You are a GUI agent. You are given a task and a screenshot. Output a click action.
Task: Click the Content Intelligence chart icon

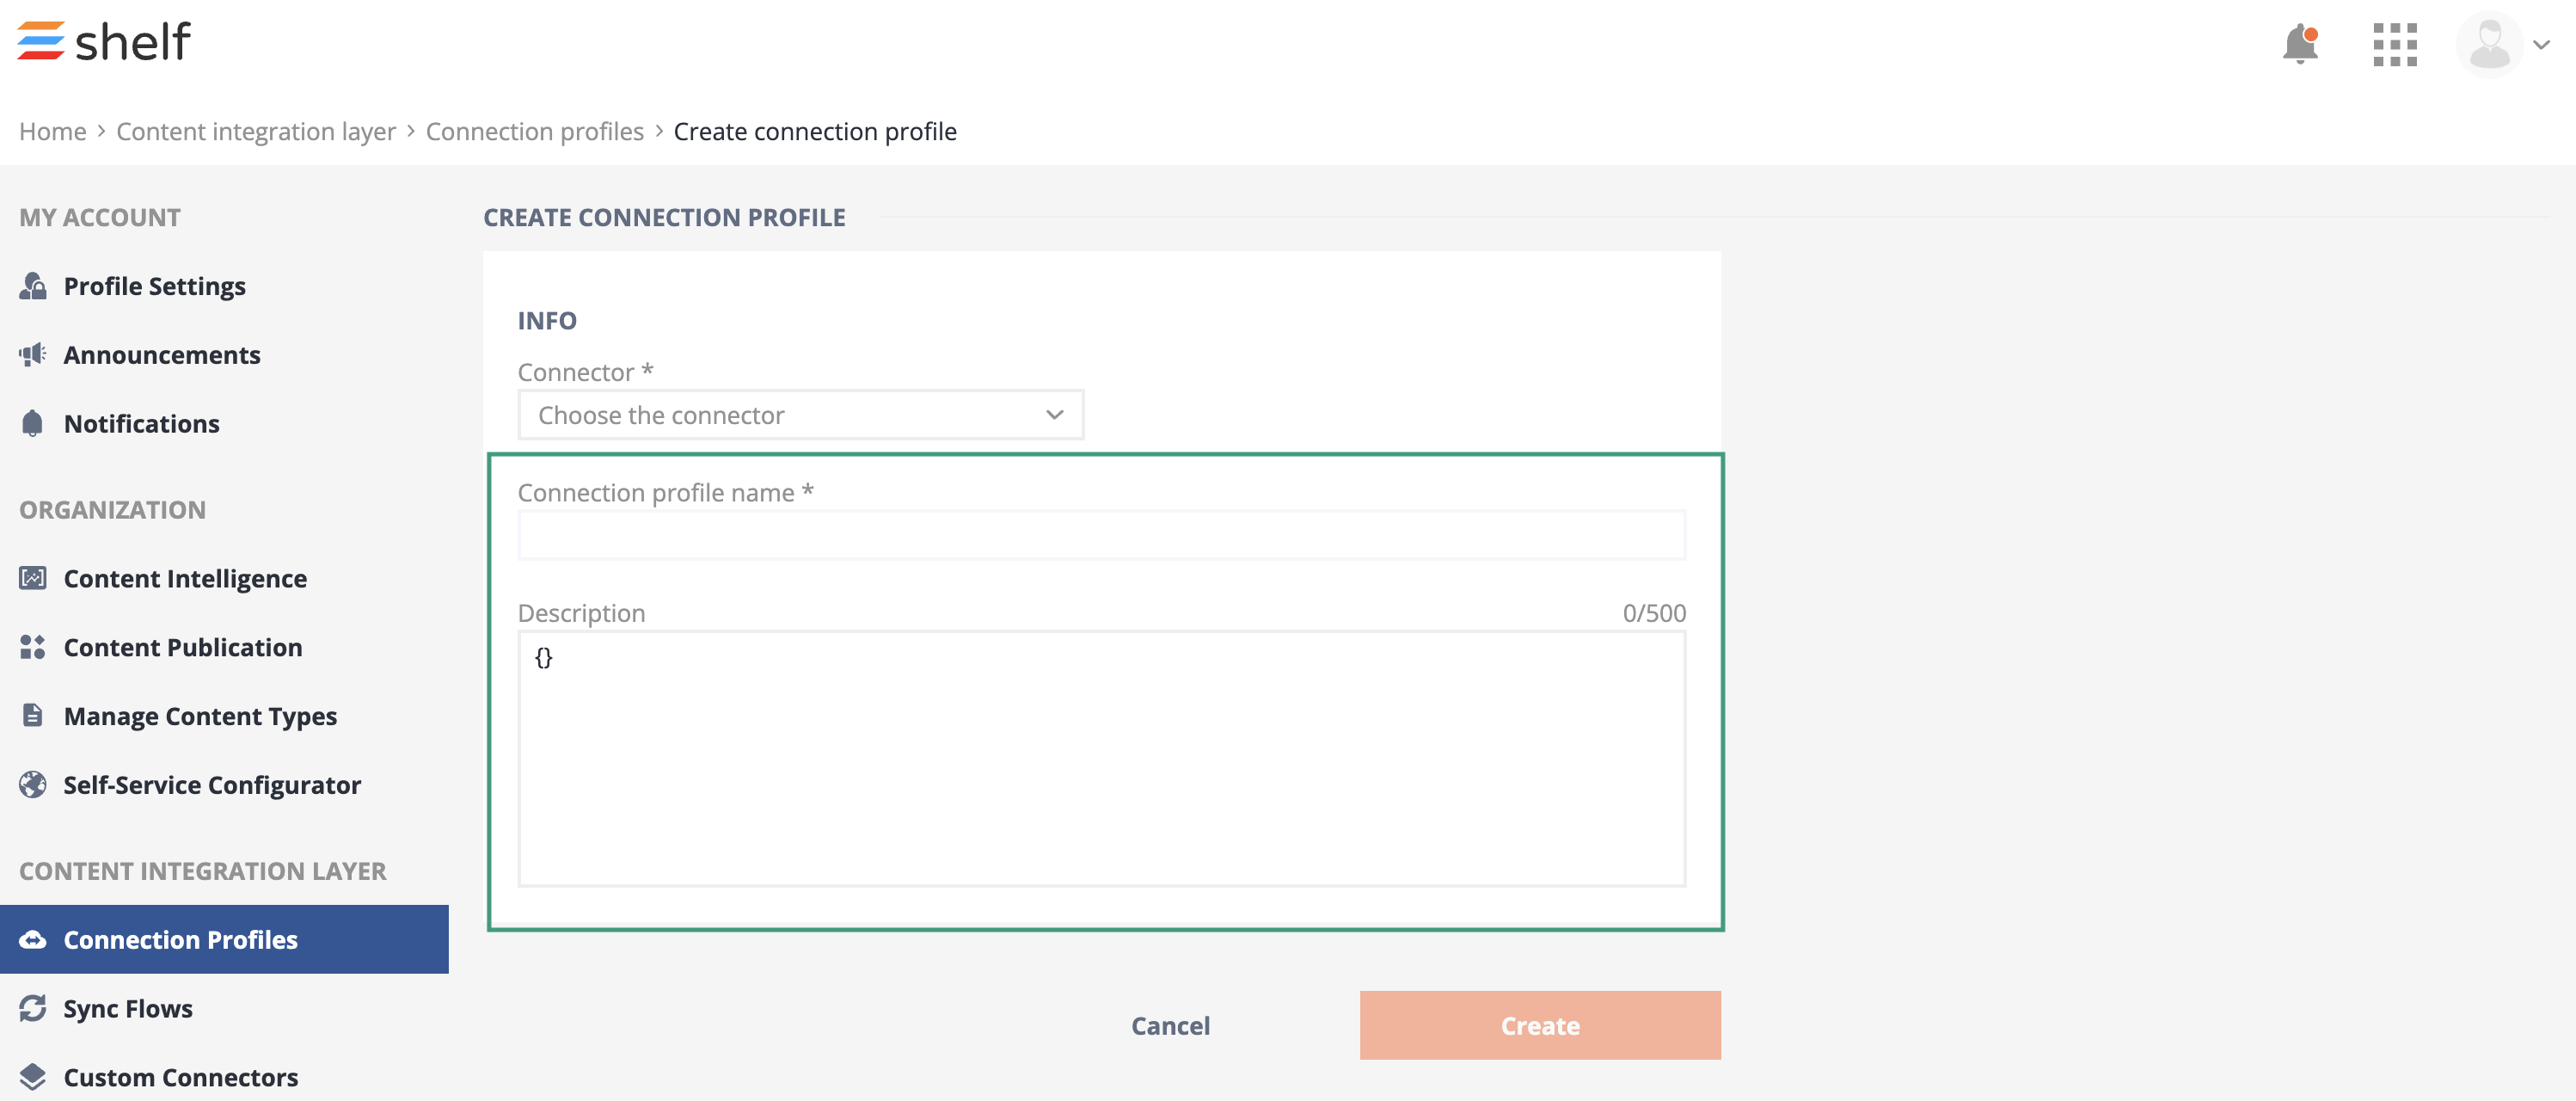tap(33, 578)
